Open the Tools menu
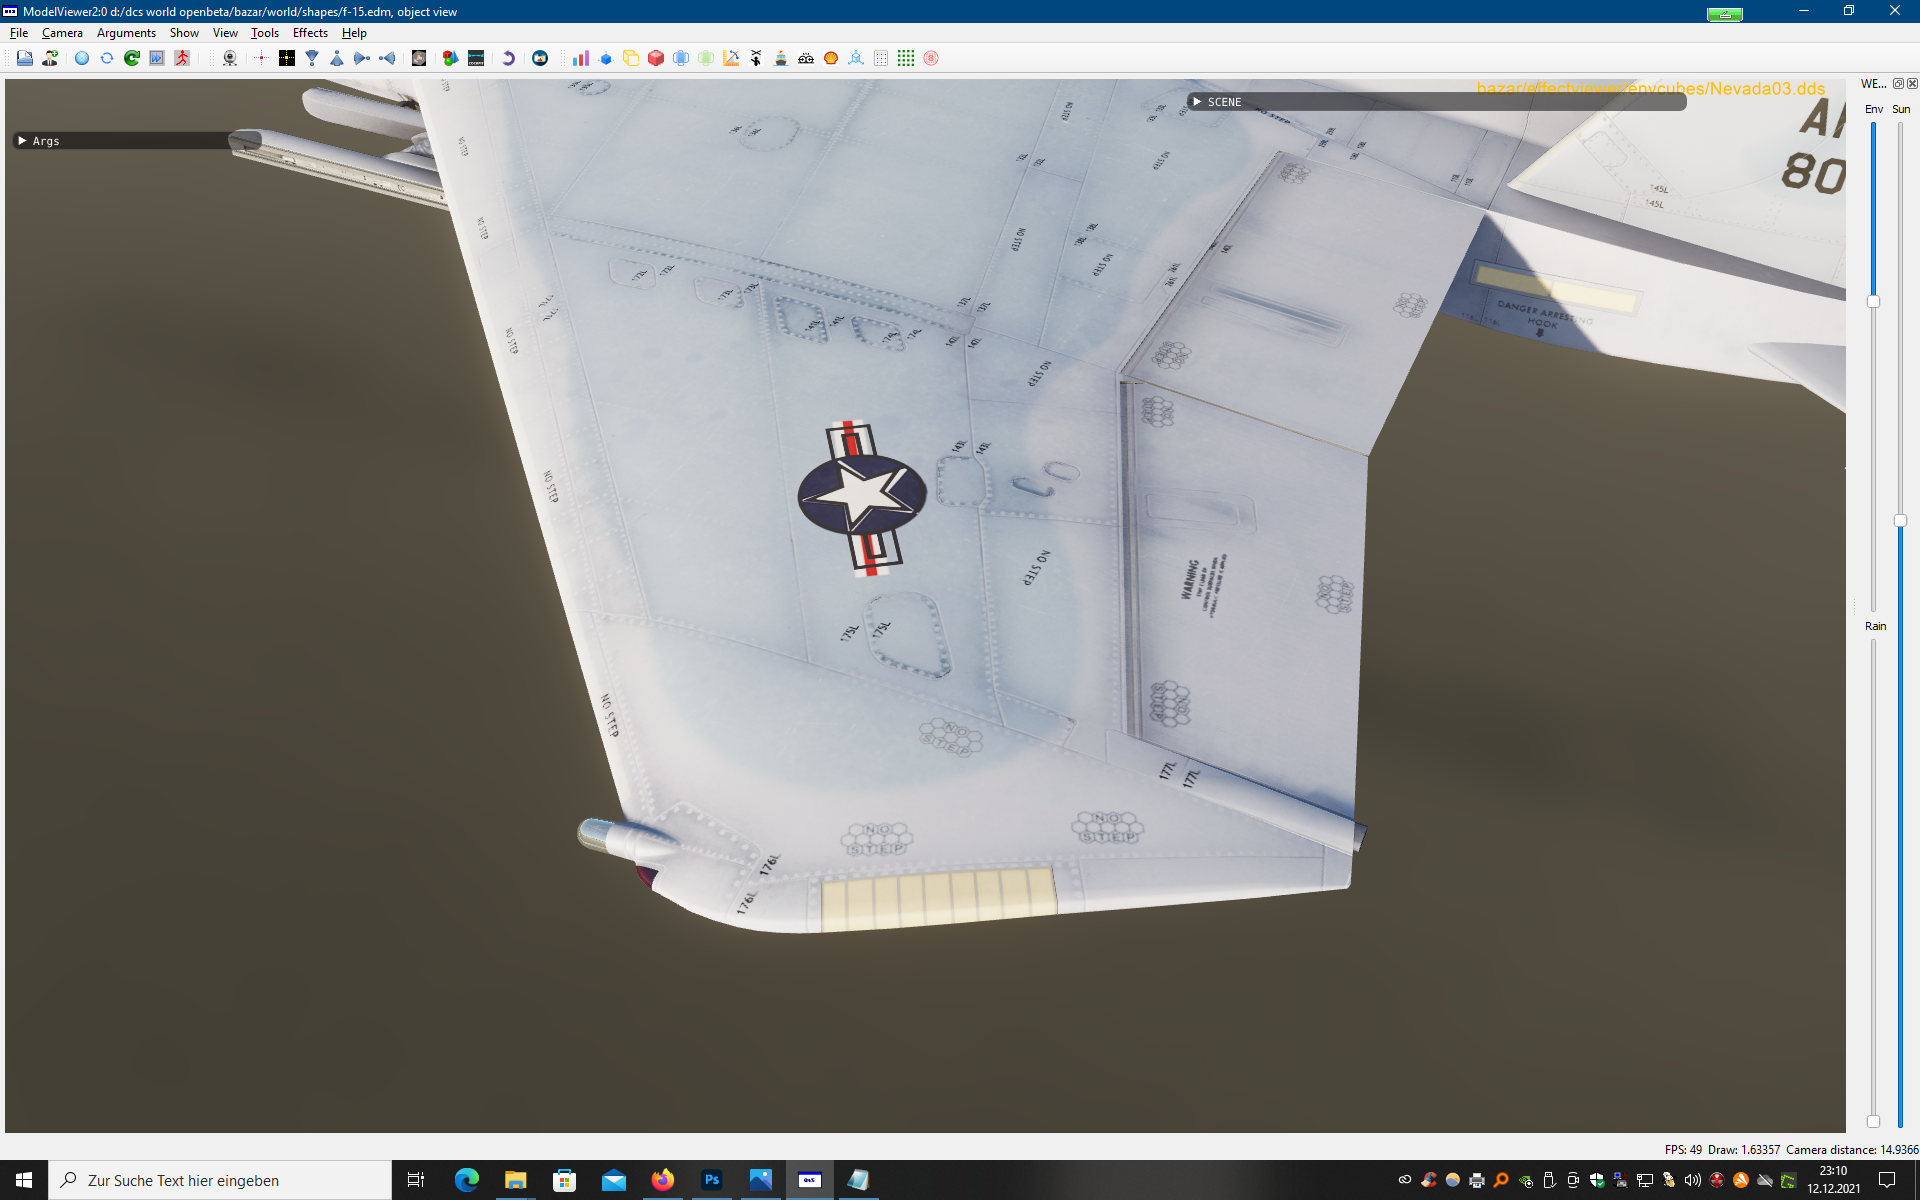 265,33
